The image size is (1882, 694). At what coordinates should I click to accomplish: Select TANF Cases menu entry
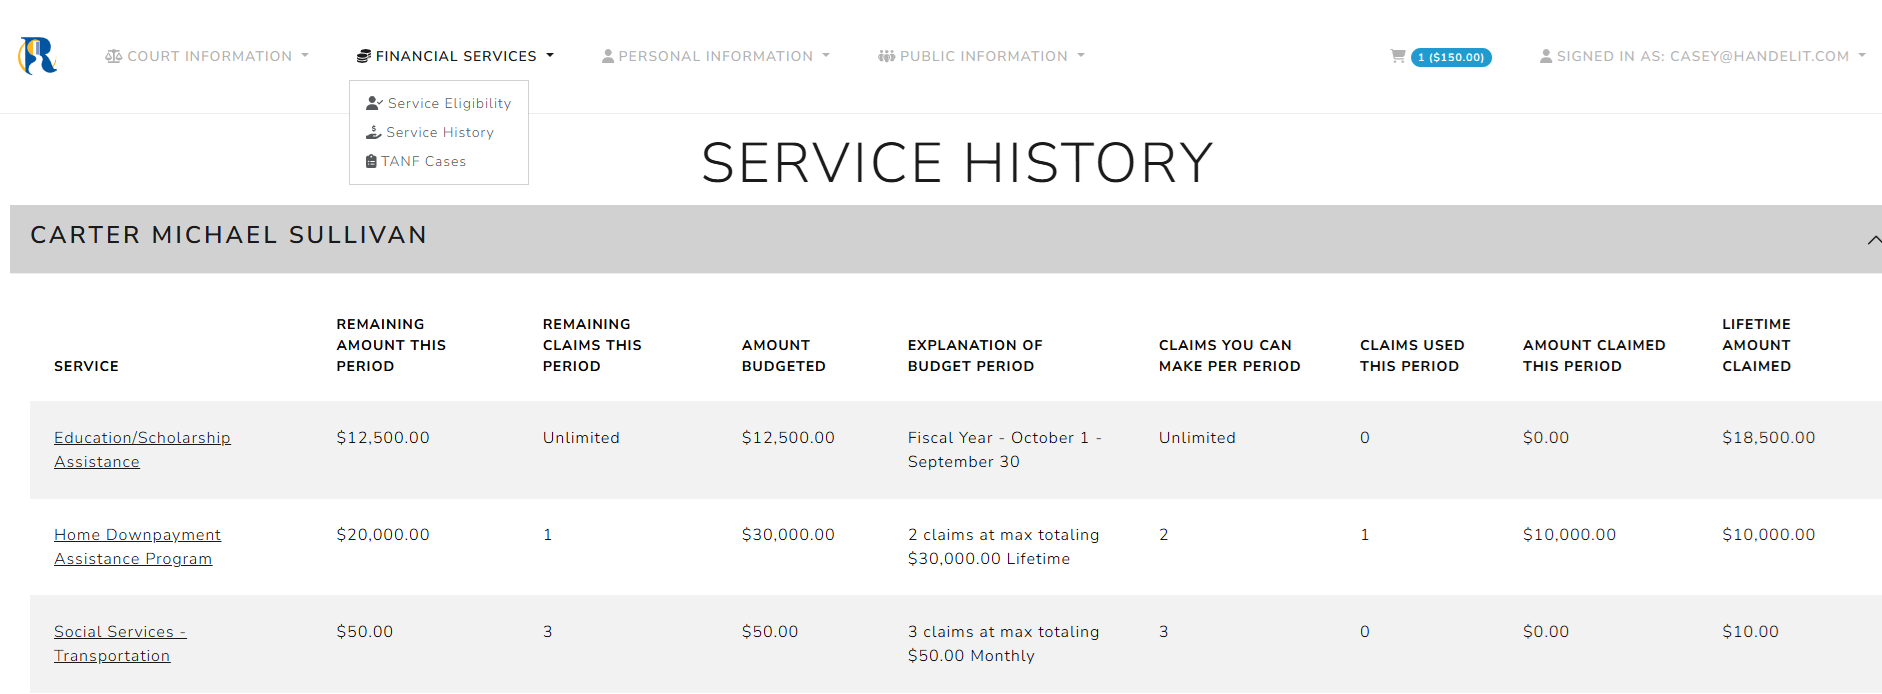point(423,161)
